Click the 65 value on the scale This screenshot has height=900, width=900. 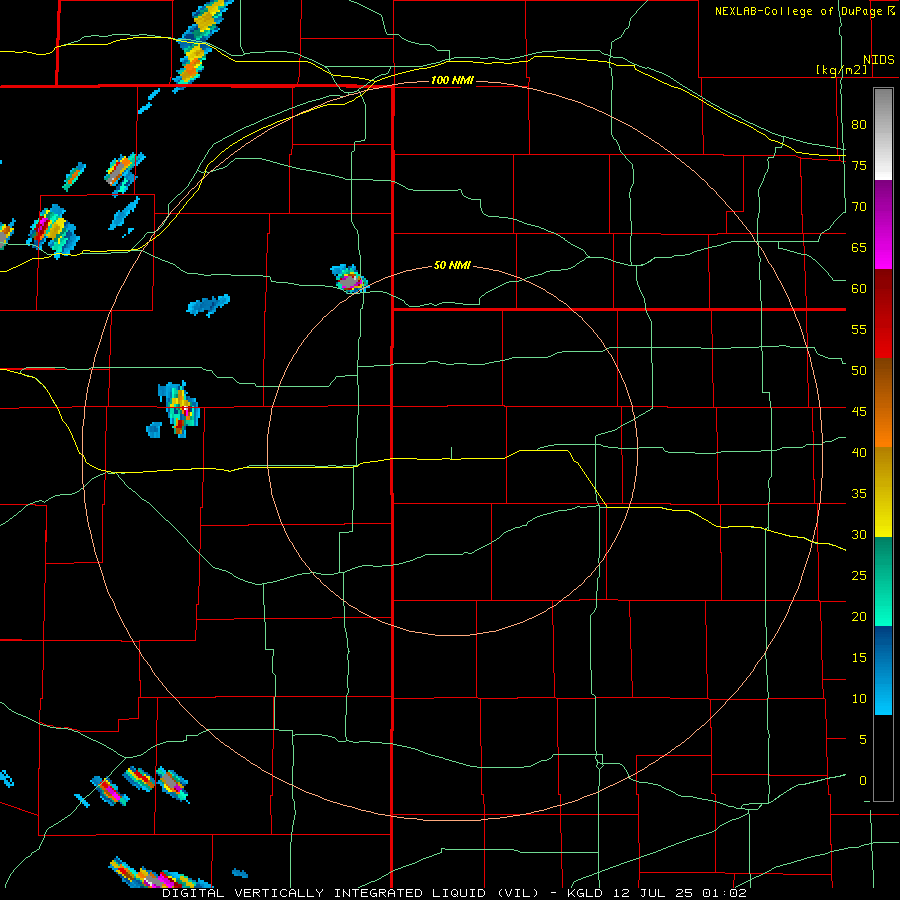click(x=859, y=247)
